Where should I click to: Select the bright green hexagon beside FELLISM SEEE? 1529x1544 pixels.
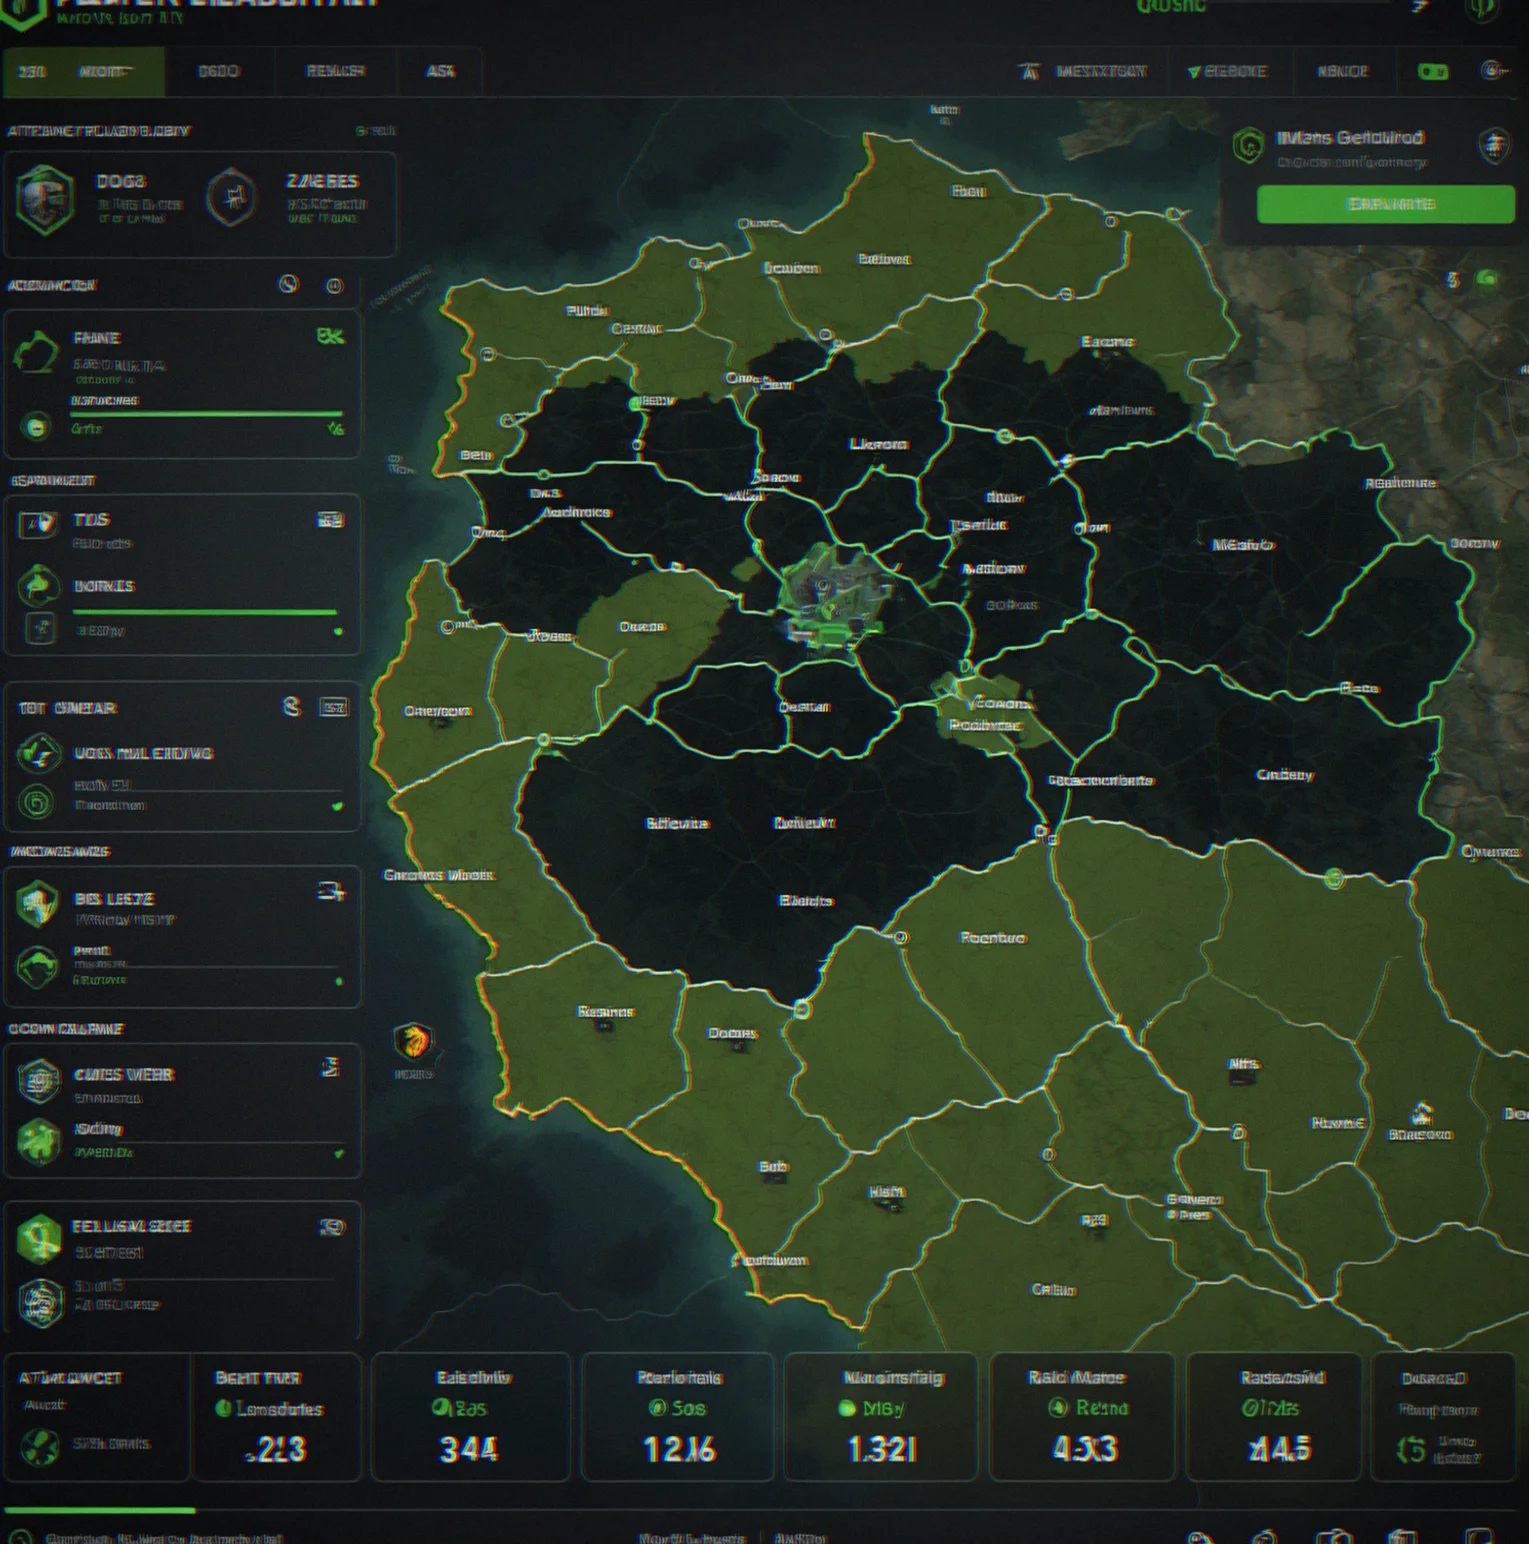click(x=39, y=1239)
